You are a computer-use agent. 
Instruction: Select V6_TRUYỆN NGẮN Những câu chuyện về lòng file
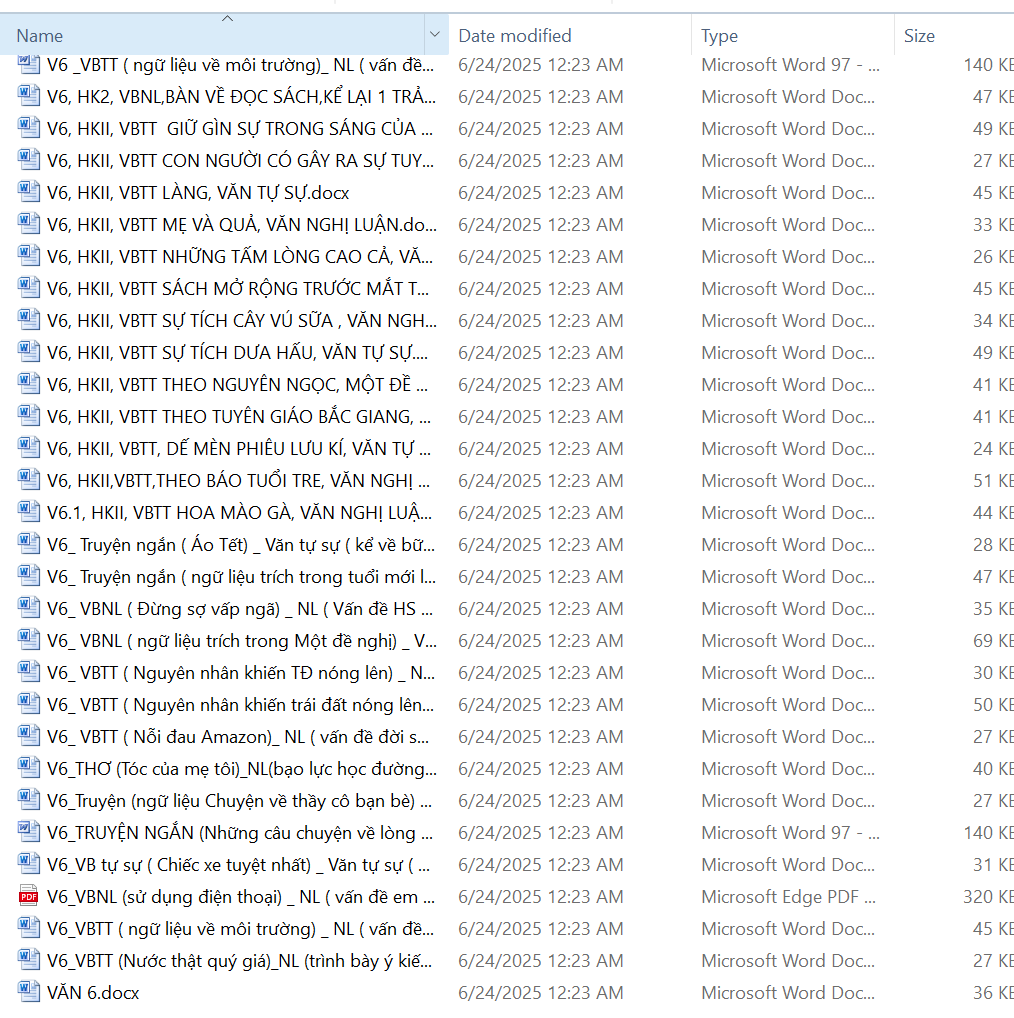(239, 833)
